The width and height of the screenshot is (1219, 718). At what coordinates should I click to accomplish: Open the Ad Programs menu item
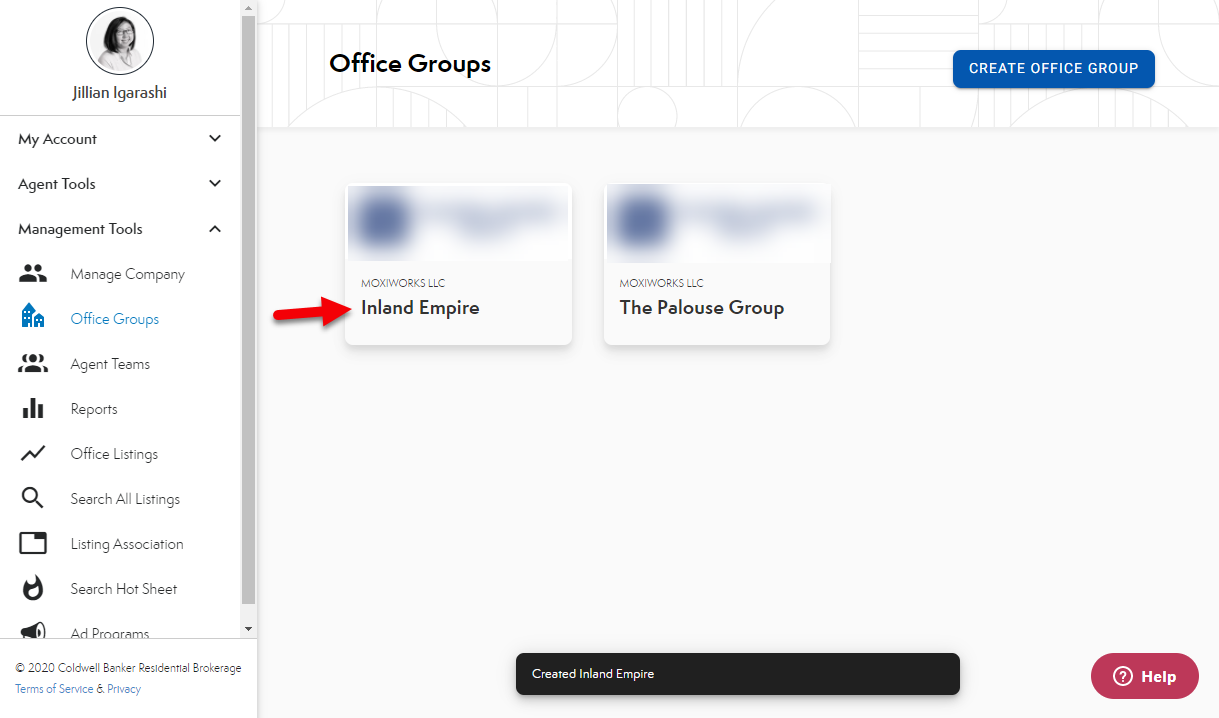[110, 632]
